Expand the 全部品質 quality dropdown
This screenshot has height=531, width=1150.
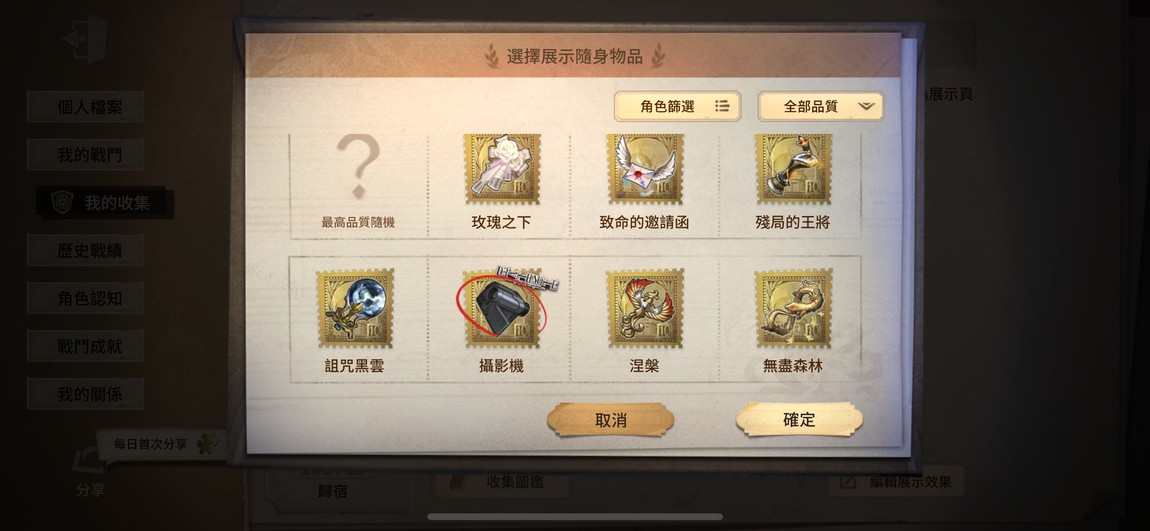click(x=821, y=106)
